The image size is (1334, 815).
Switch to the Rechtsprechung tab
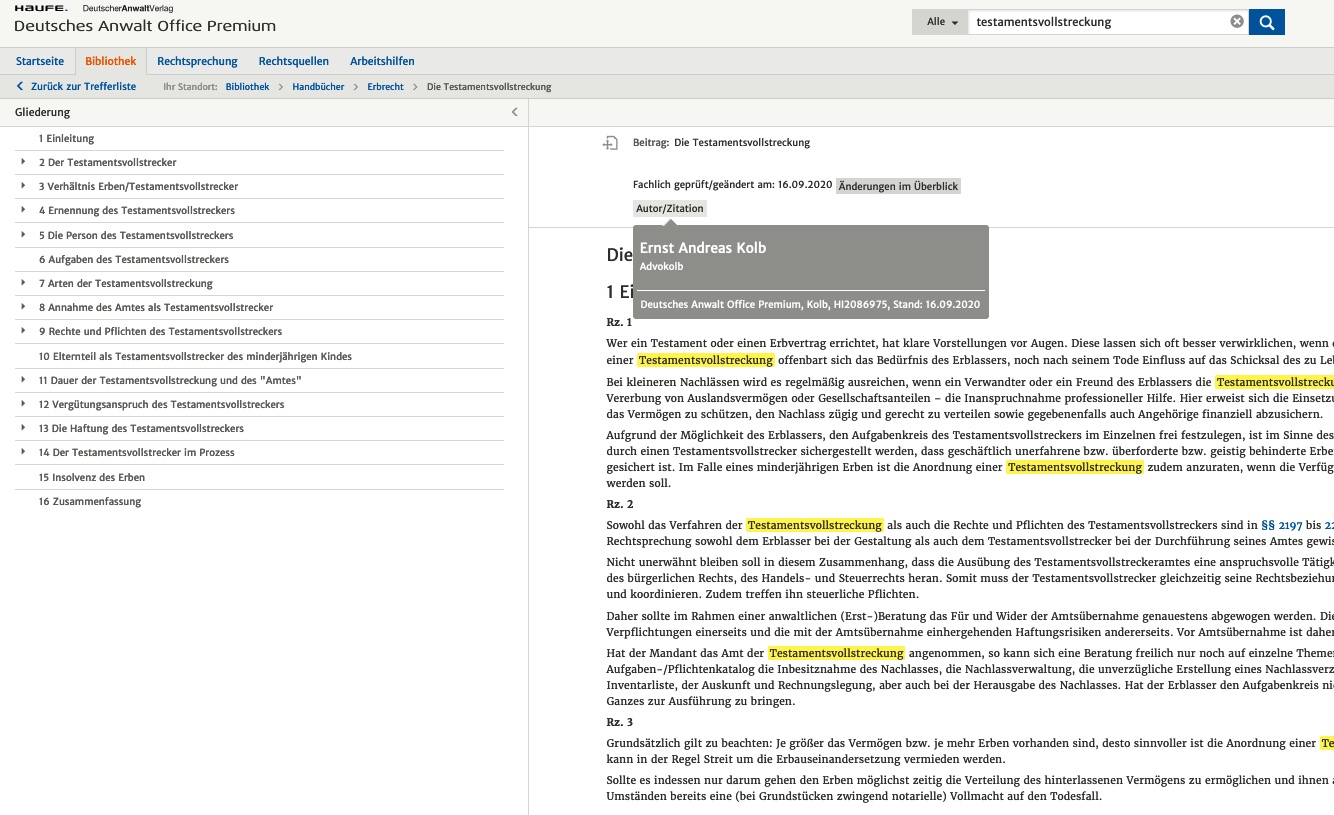click(x=197, y=61)
